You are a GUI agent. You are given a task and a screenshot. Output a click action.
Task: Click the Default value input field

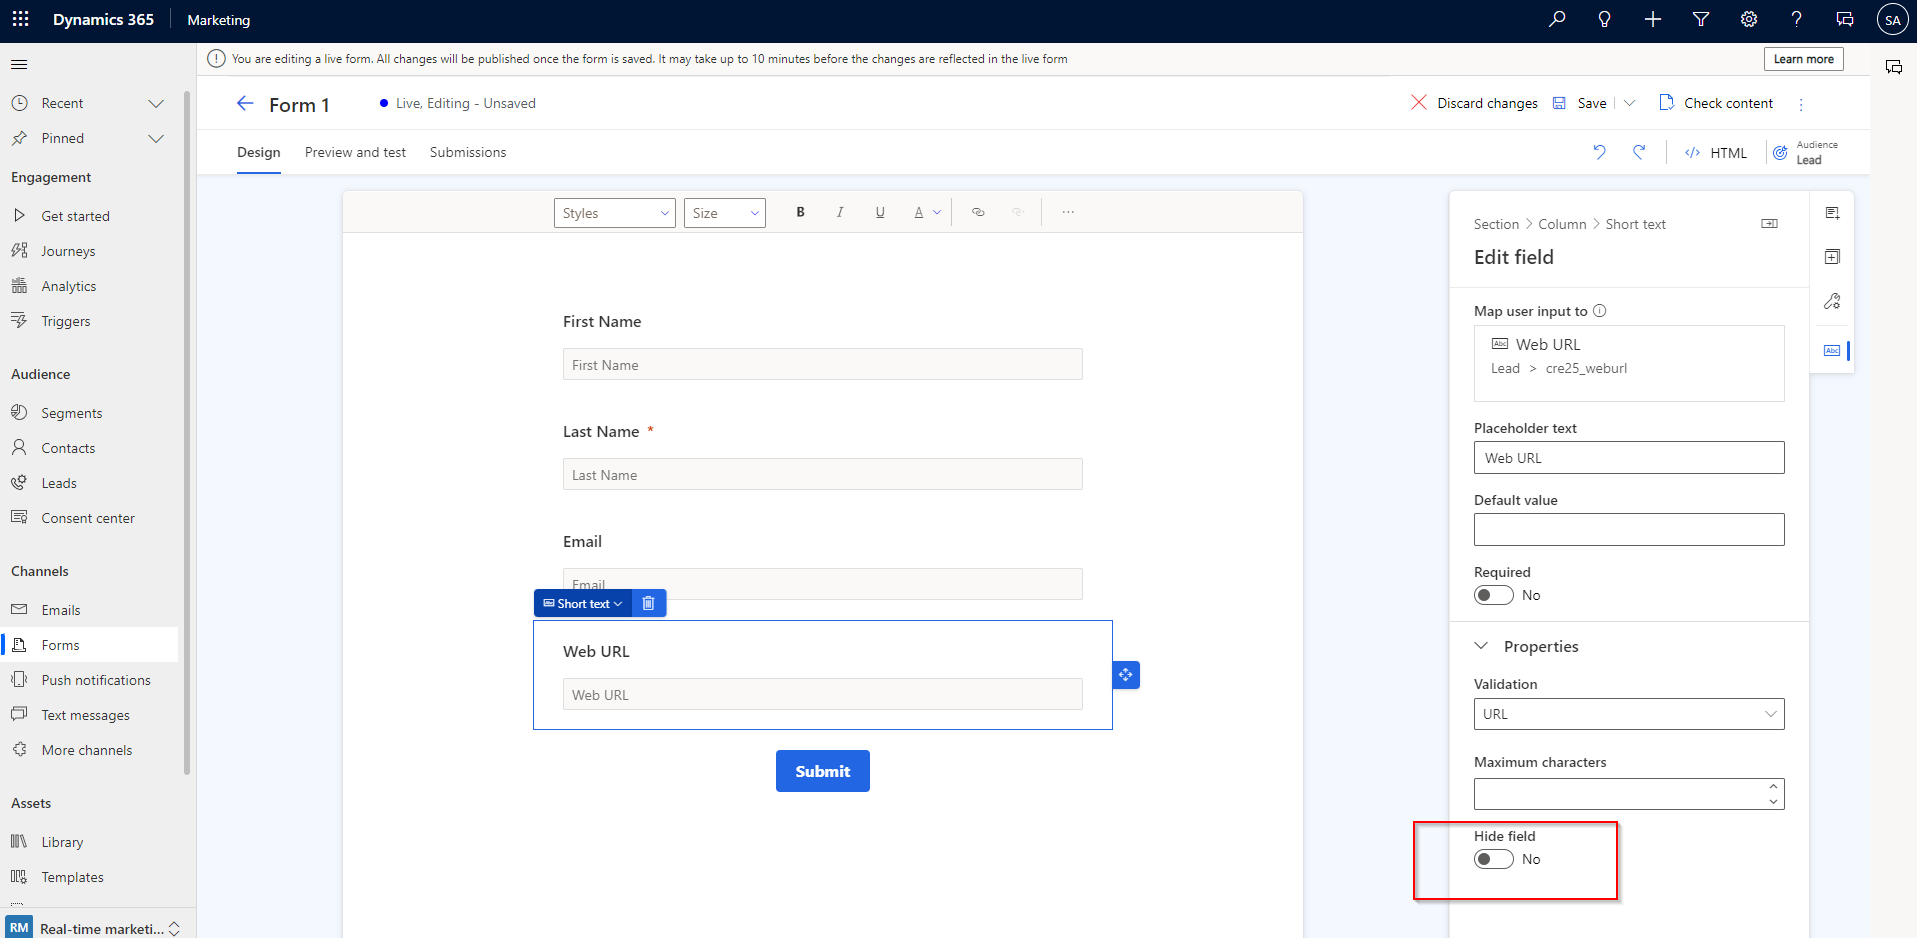point(1629,530)
